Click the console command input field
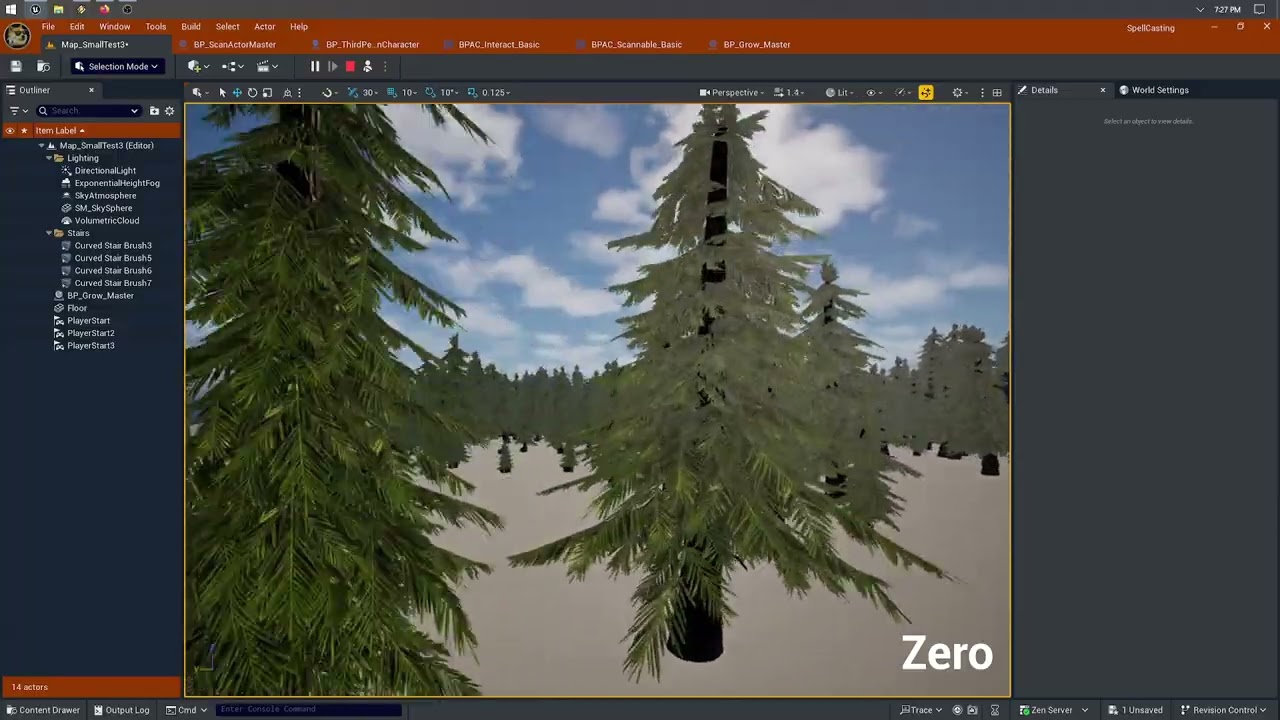The width and height of the screenshot is (1280, 720). pyautogui.click(x=309, y=710)
